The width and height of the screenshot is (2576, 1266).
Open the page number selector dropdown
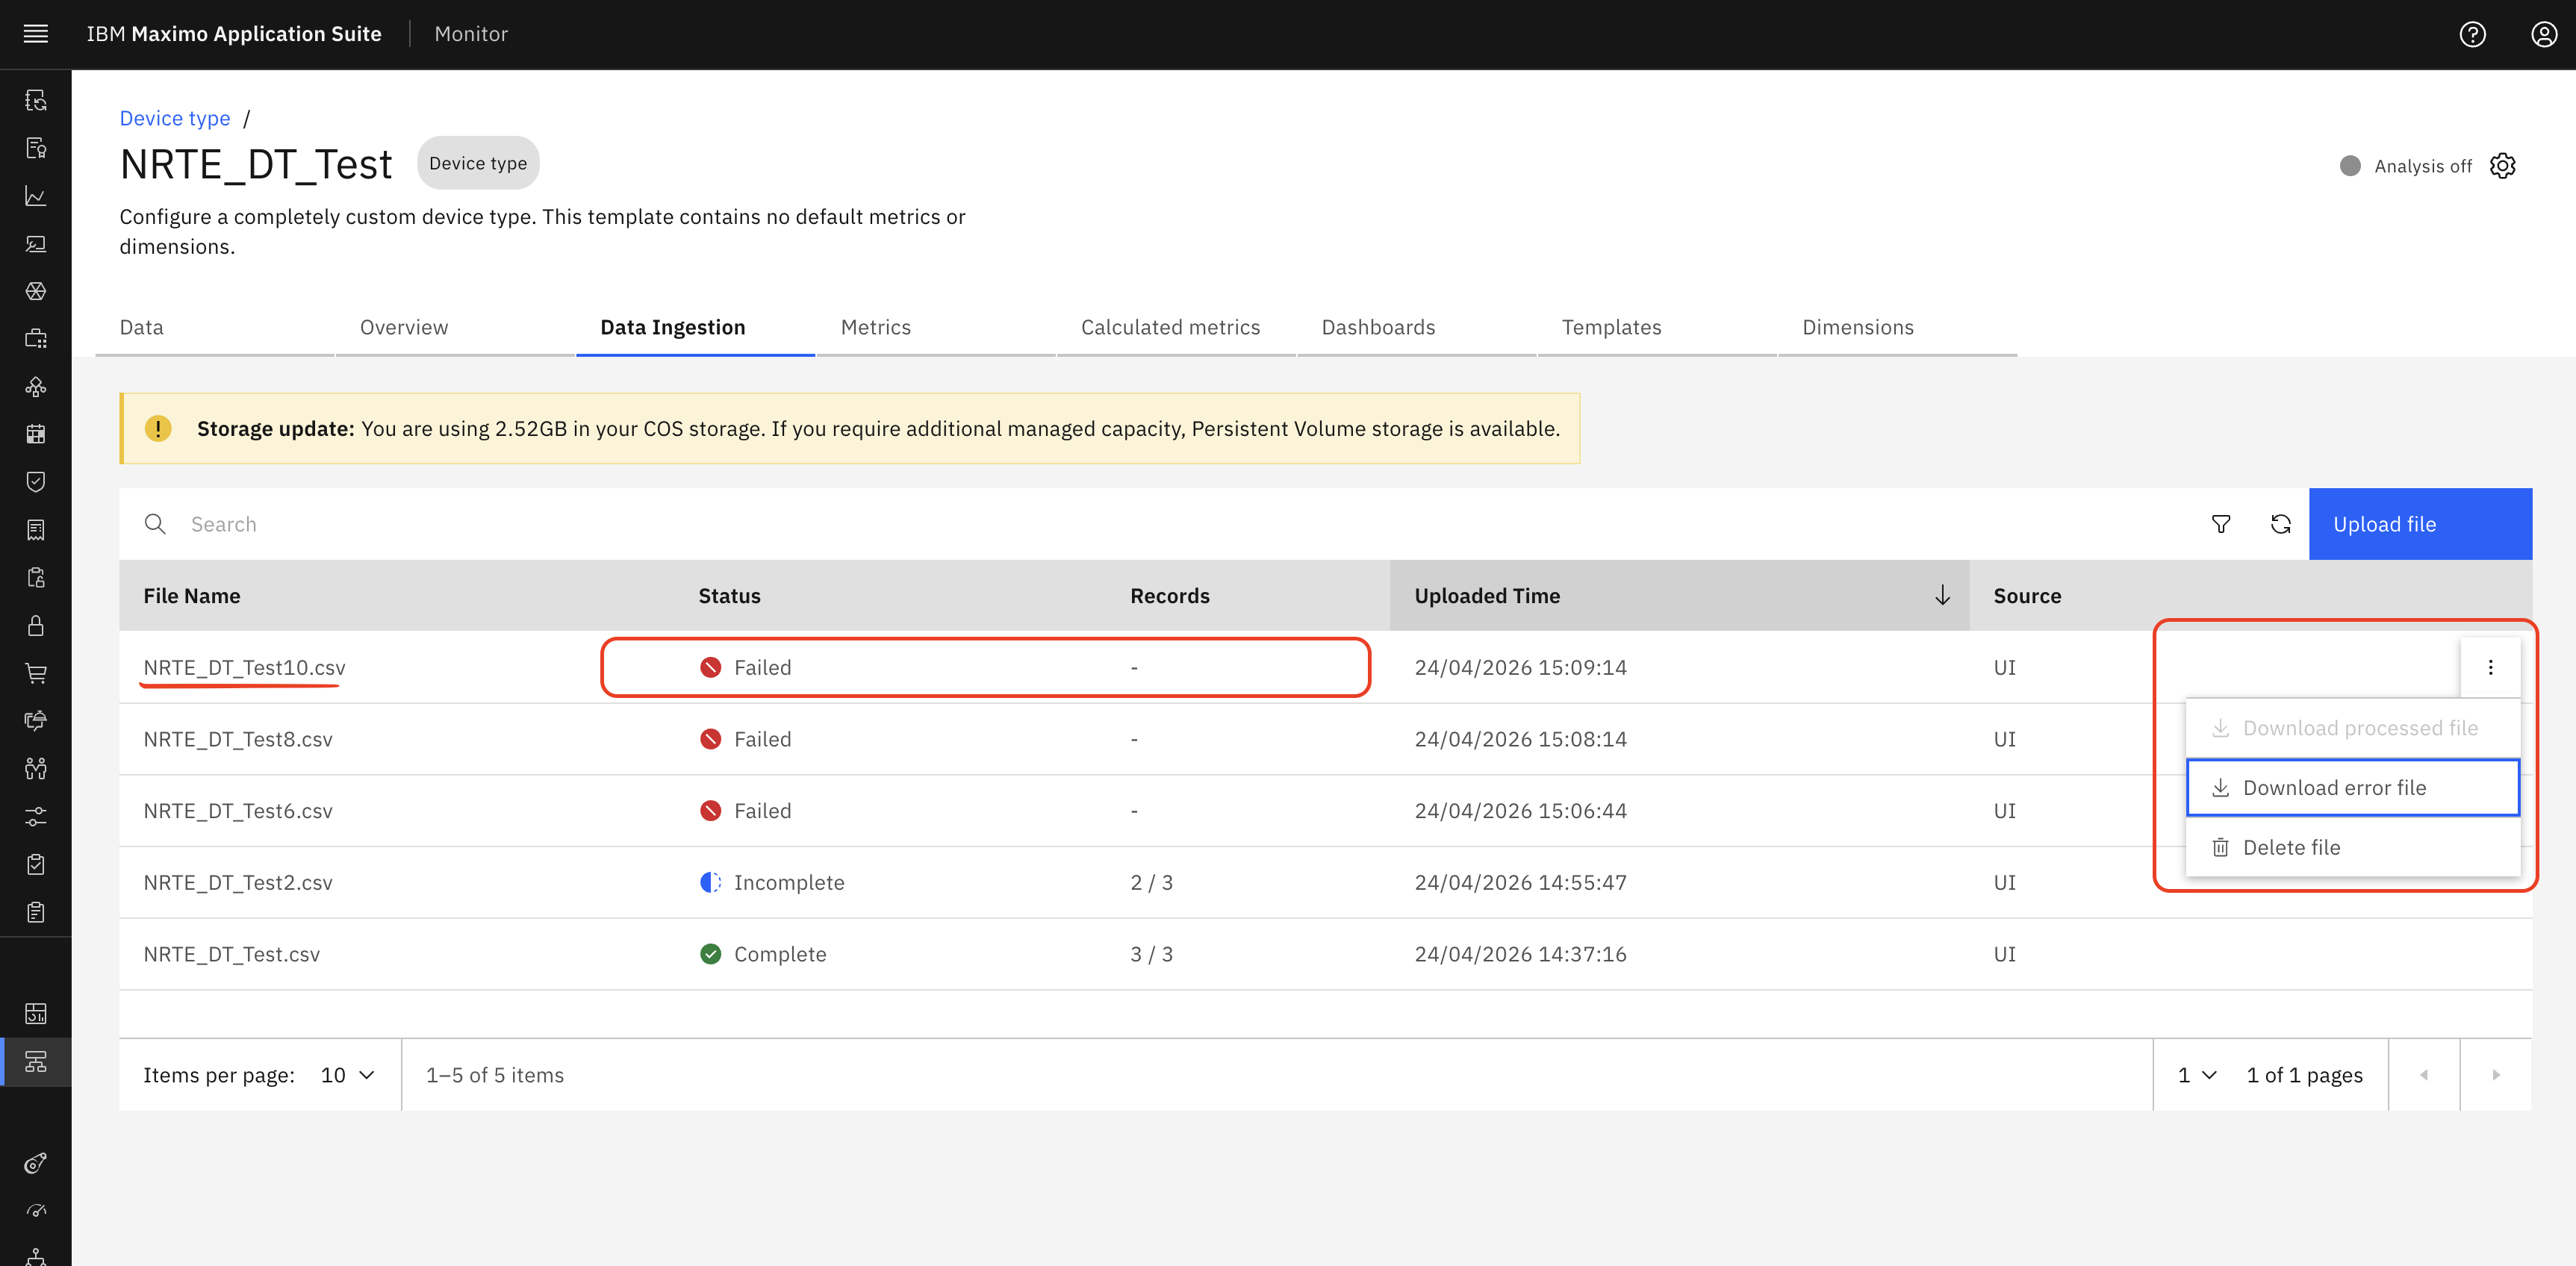coord(2197,1075)
